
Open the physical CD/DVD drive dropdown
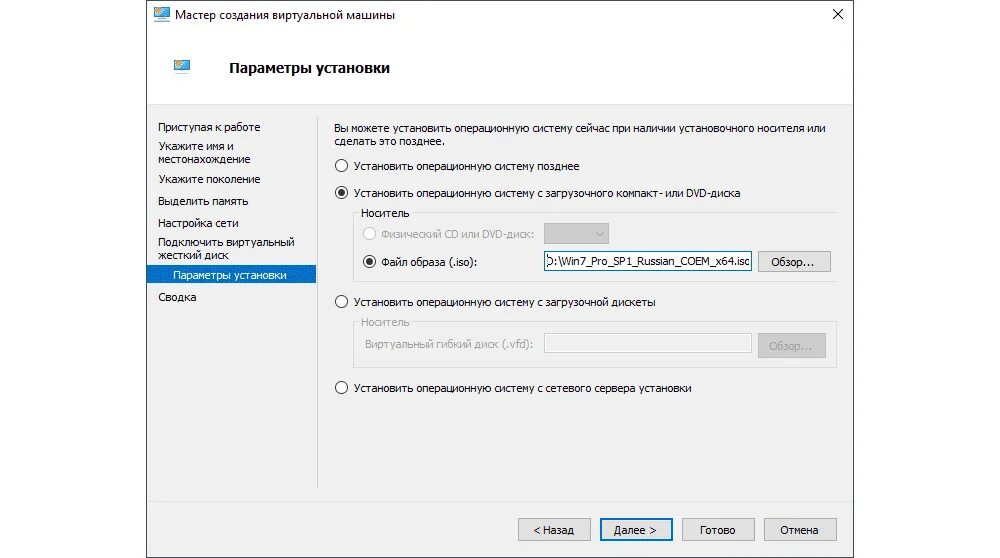pos(577,233)
